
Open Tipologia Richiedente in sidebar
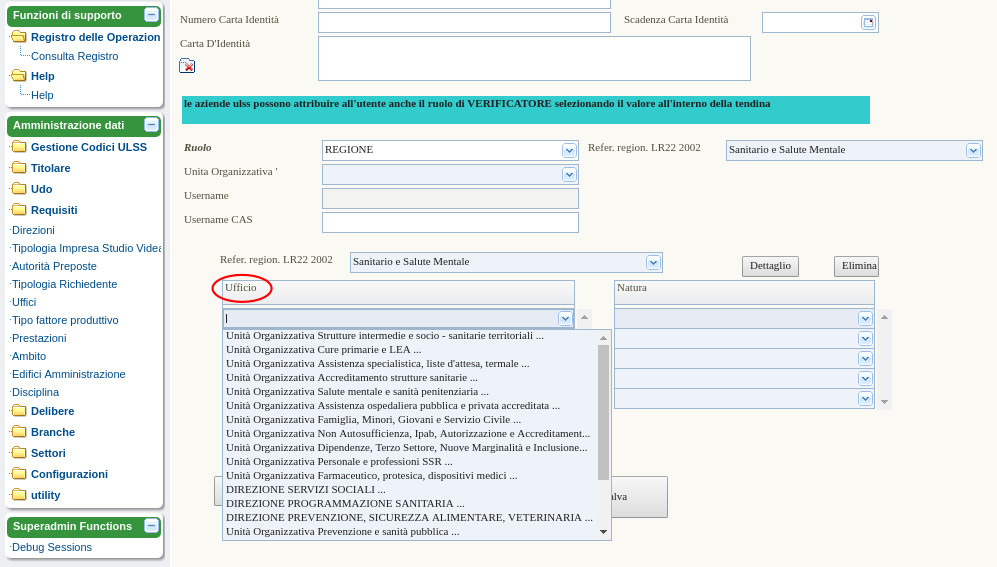(64, 284)
